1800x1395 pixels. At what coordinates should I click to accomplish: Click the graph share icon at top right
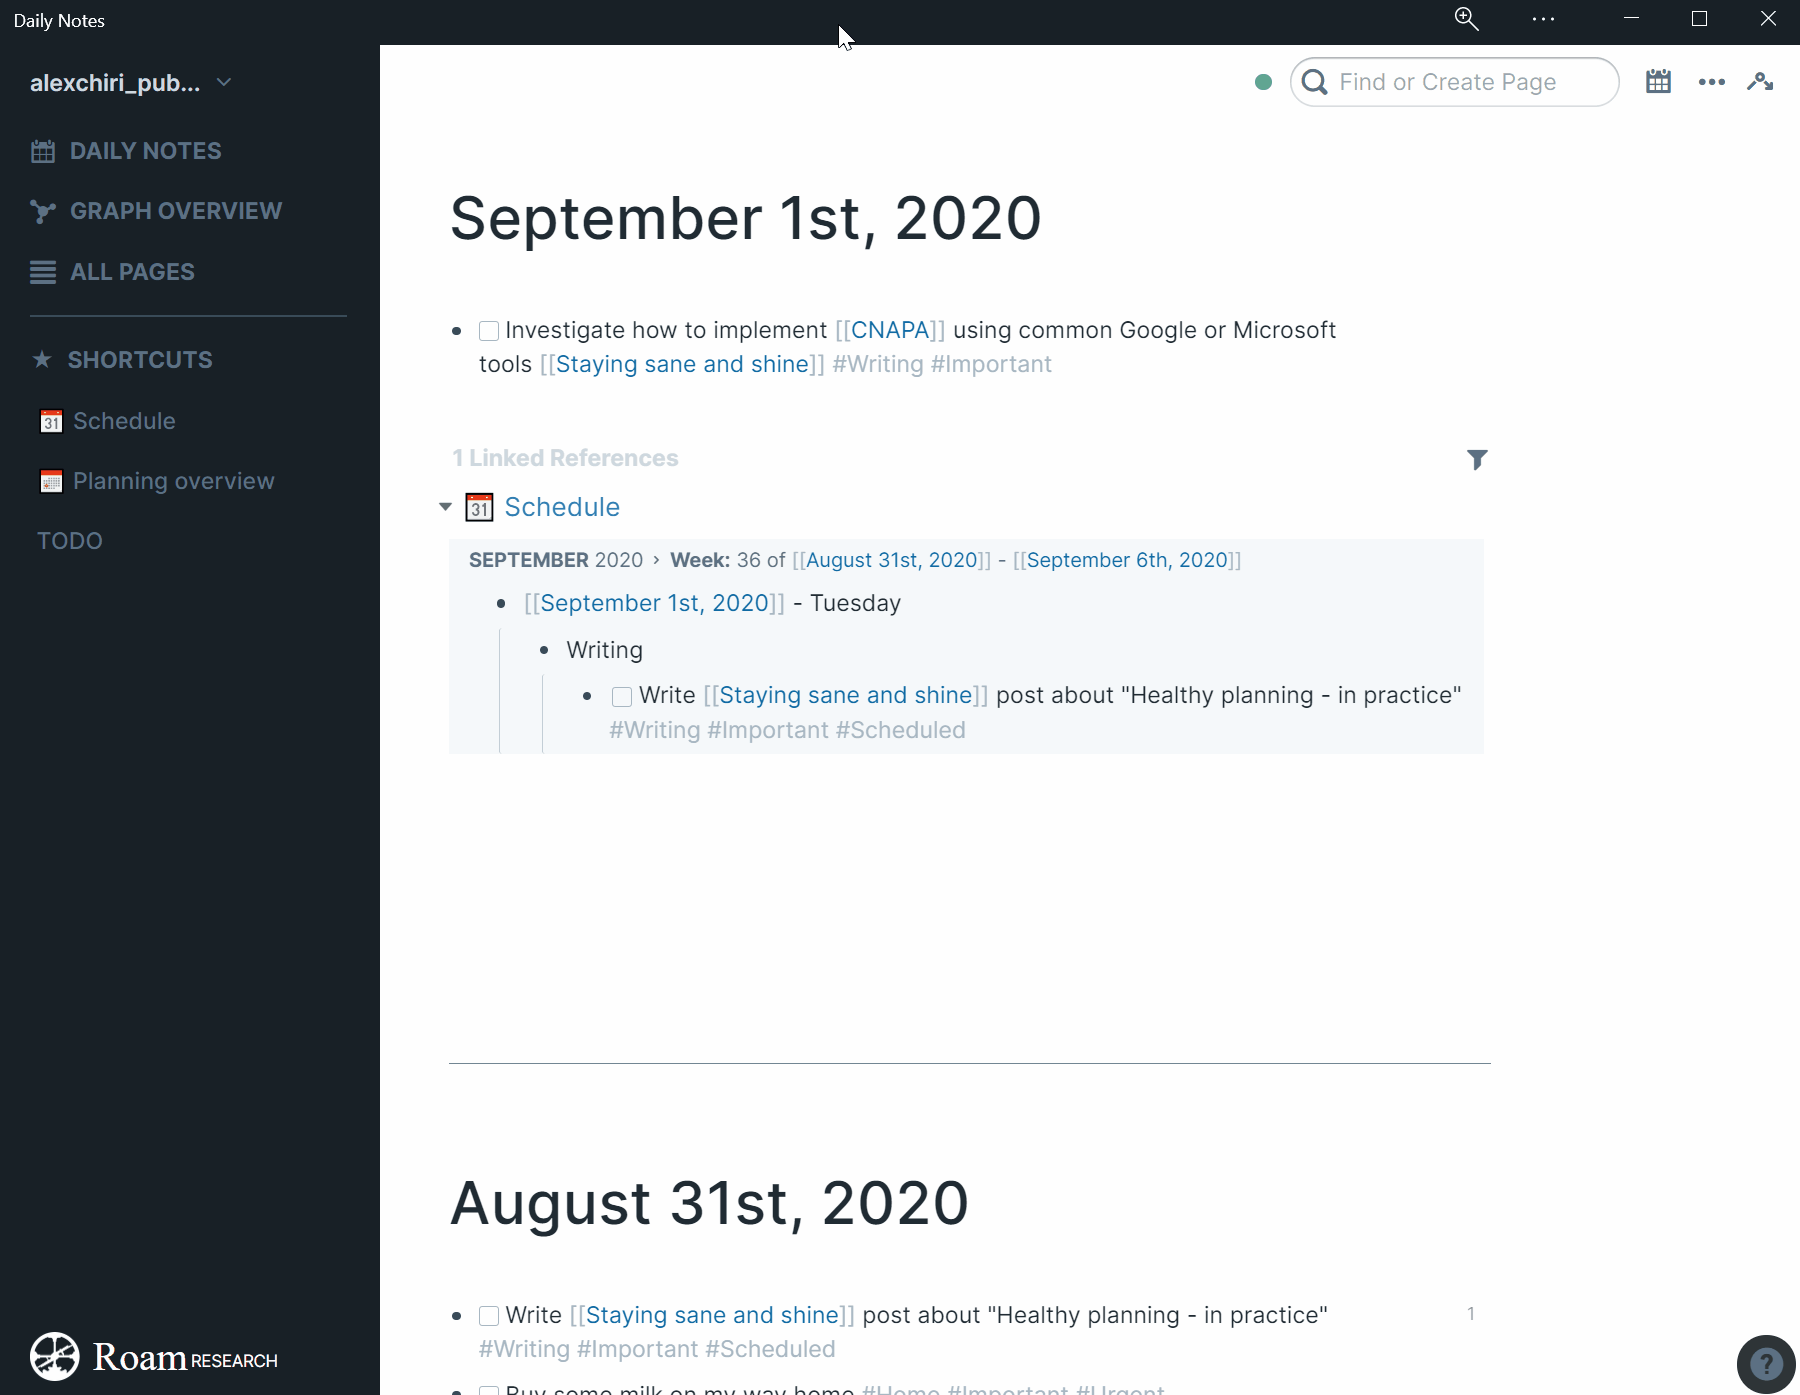(1760, 82)
